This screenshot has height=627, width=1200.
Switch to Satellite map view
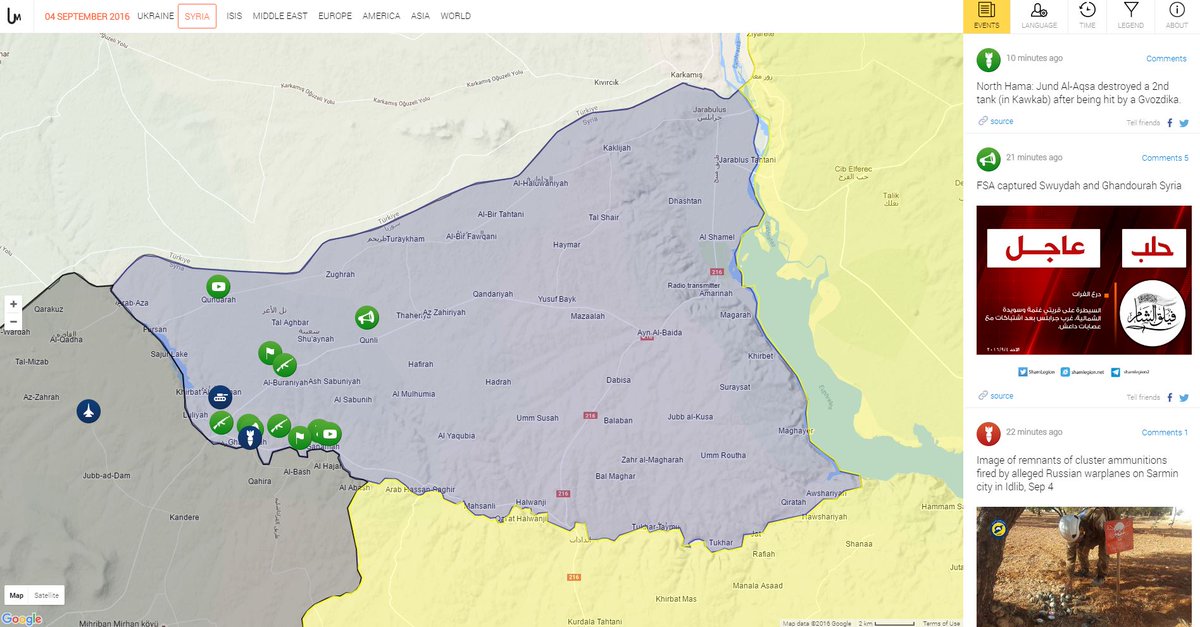pos(47,595)
